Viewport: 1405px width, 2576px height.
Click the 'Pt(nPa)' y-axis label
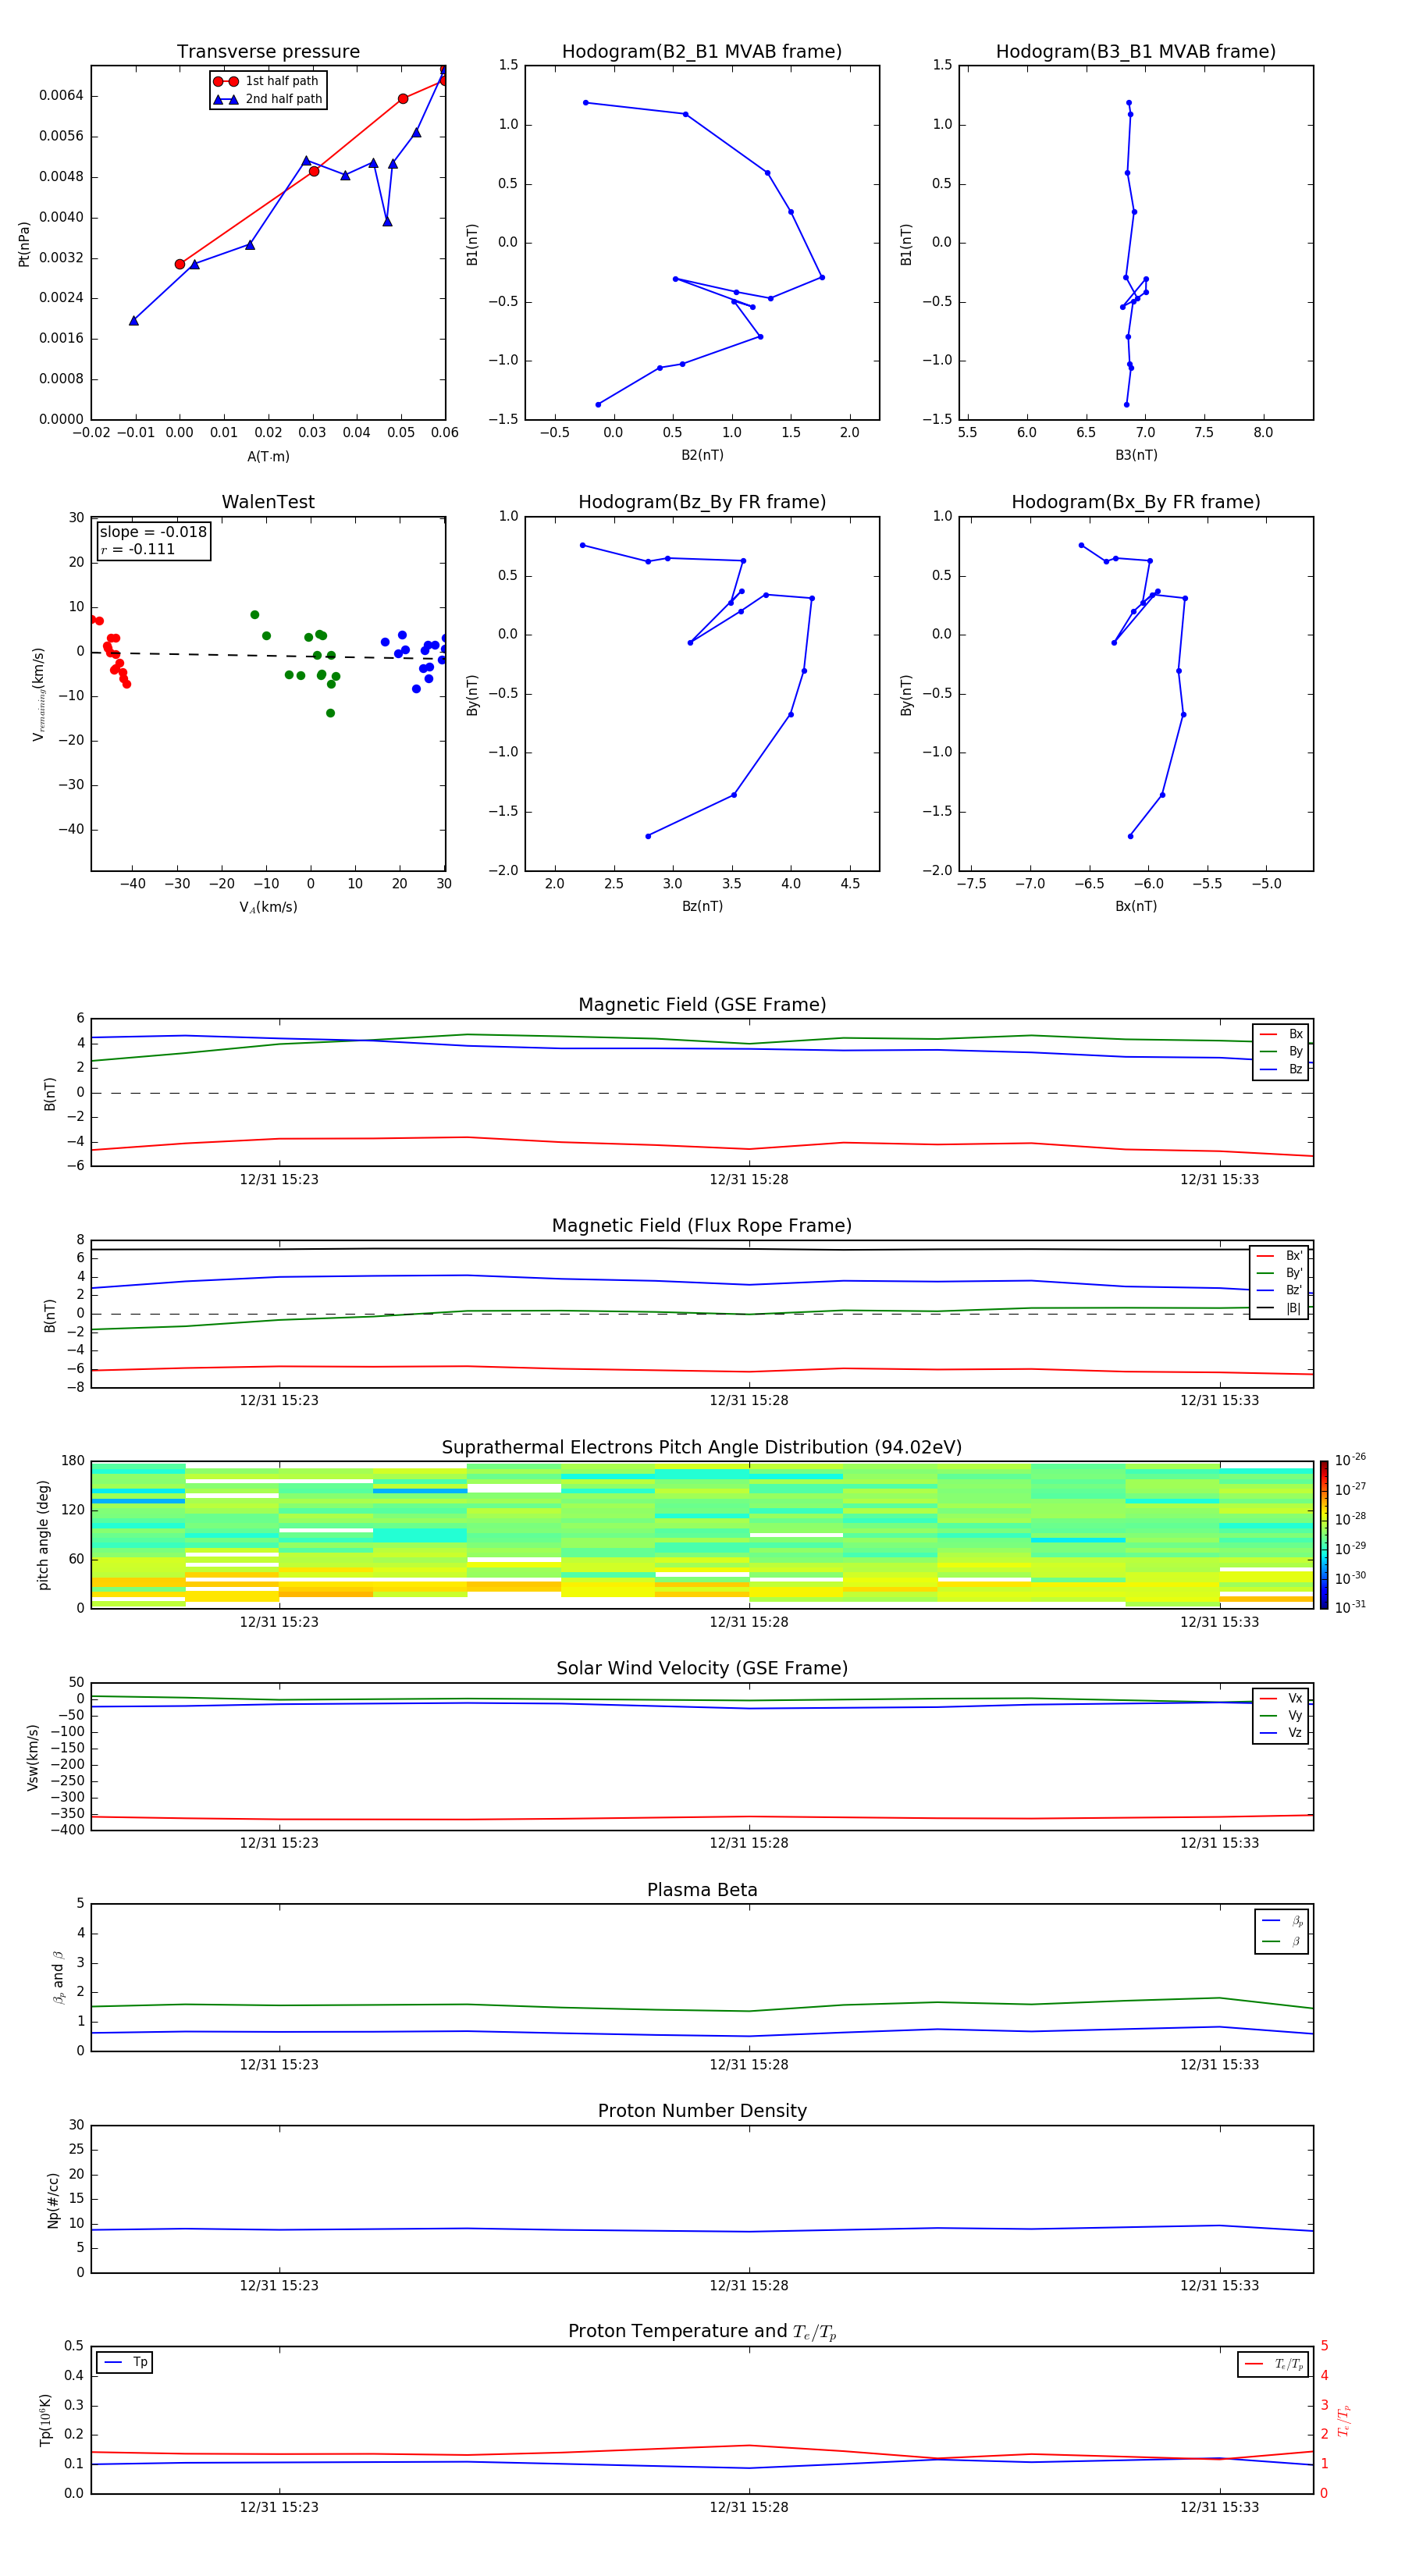click(x=24, y=244)
